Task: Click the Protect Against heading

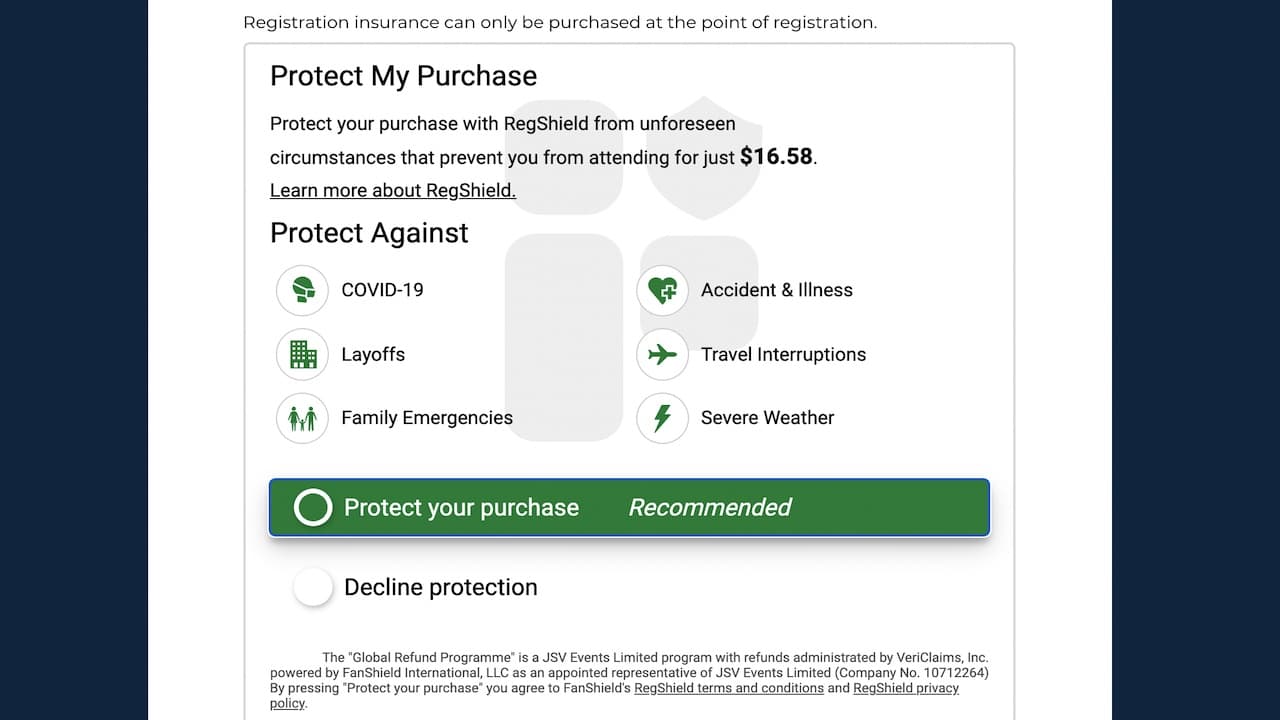Action: click(x=369, y=233)
